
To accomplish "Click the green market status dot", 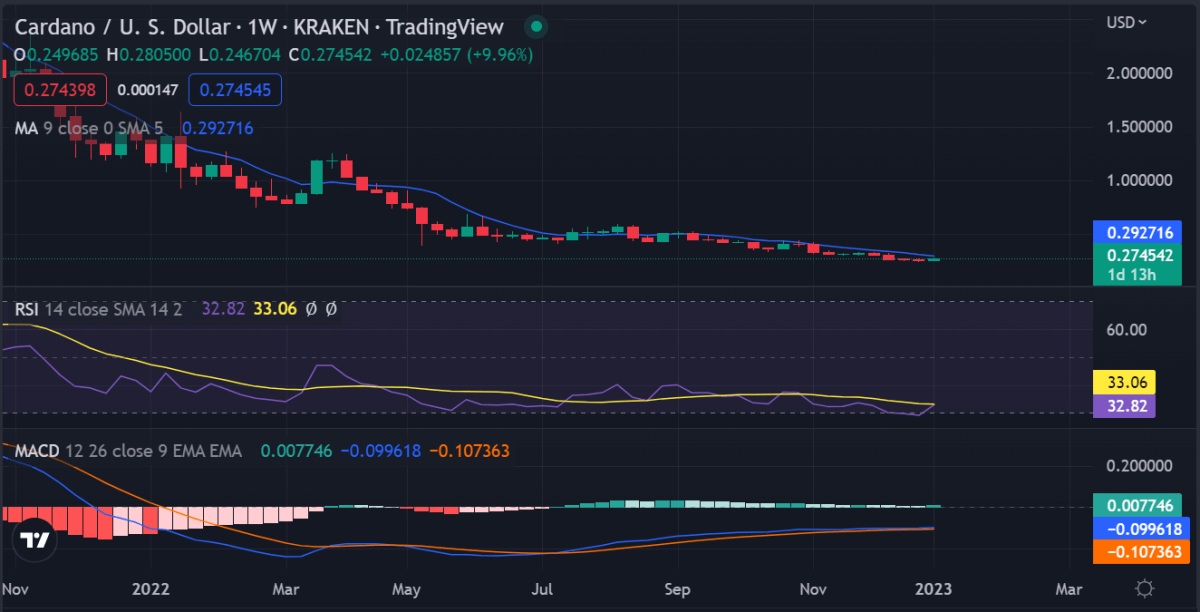I will click(537, 27).
